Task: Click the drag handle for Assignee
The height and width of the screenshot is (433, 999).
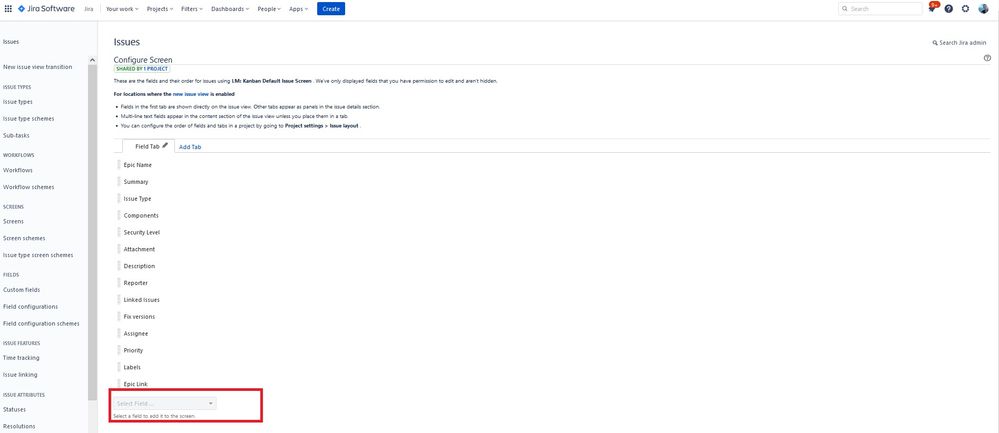Action: (119, 333)
